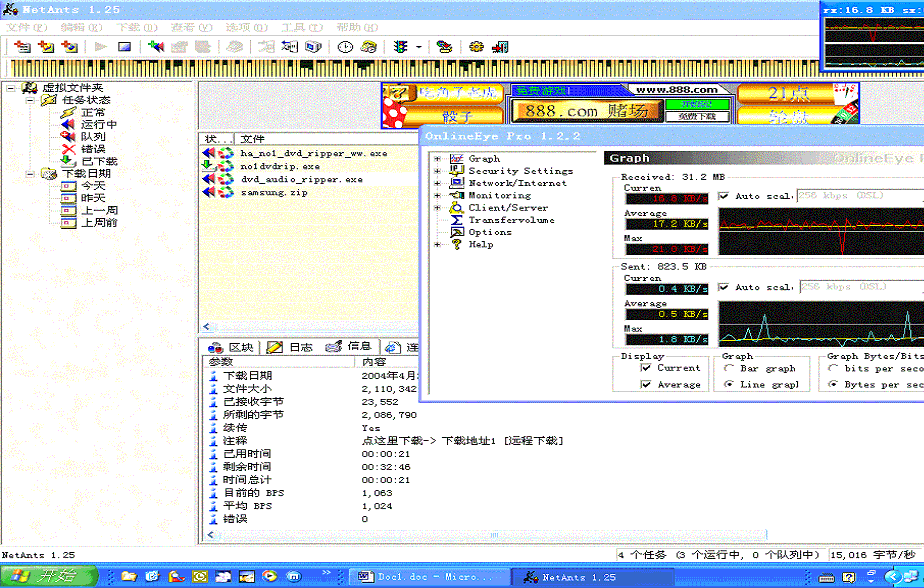Click the blue stop square toolbar icon
Viewport: 924px width, 588px height.
(124, 47)
